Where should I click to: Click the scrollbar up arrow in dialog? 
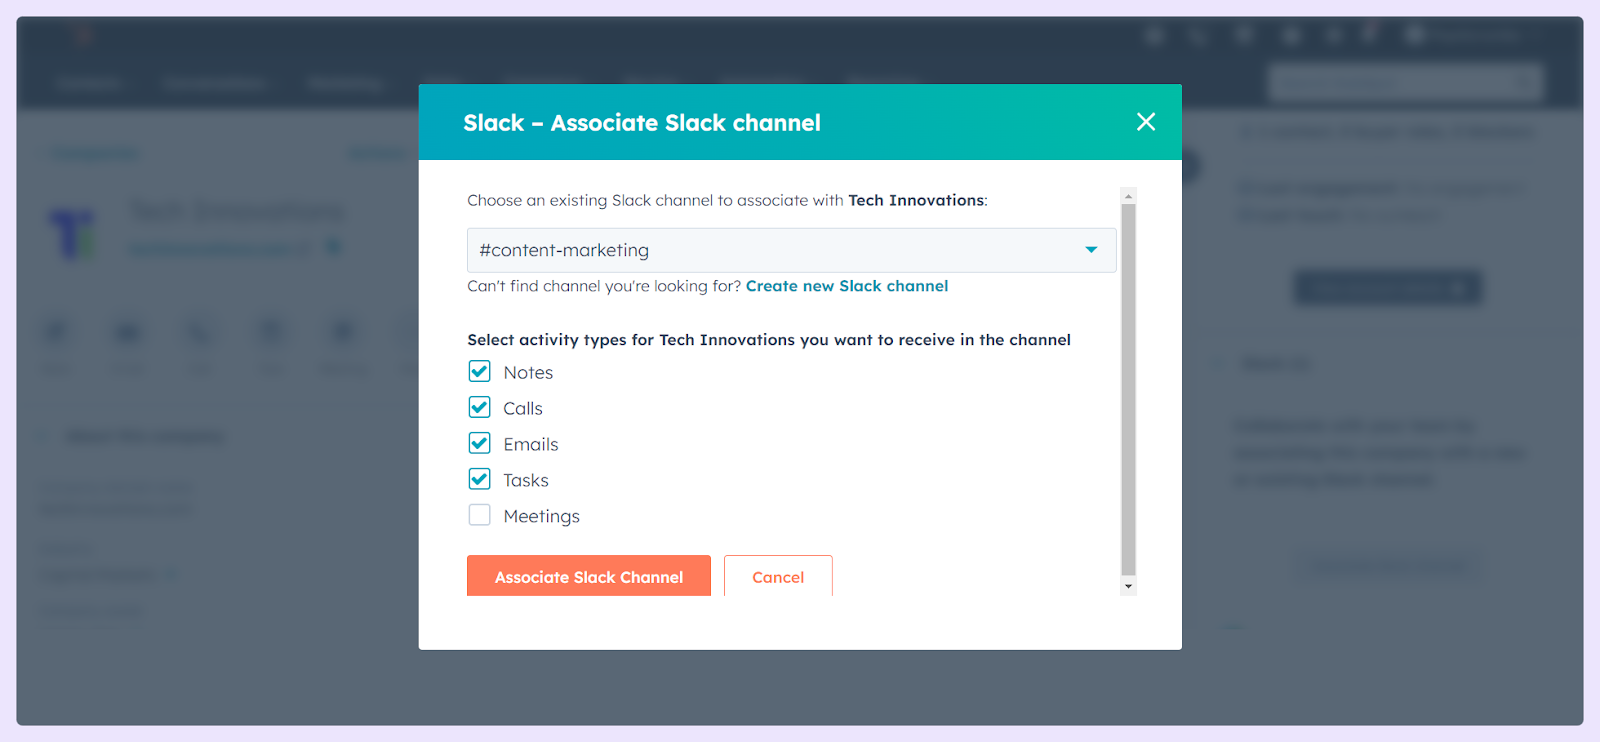[1128, 195]
